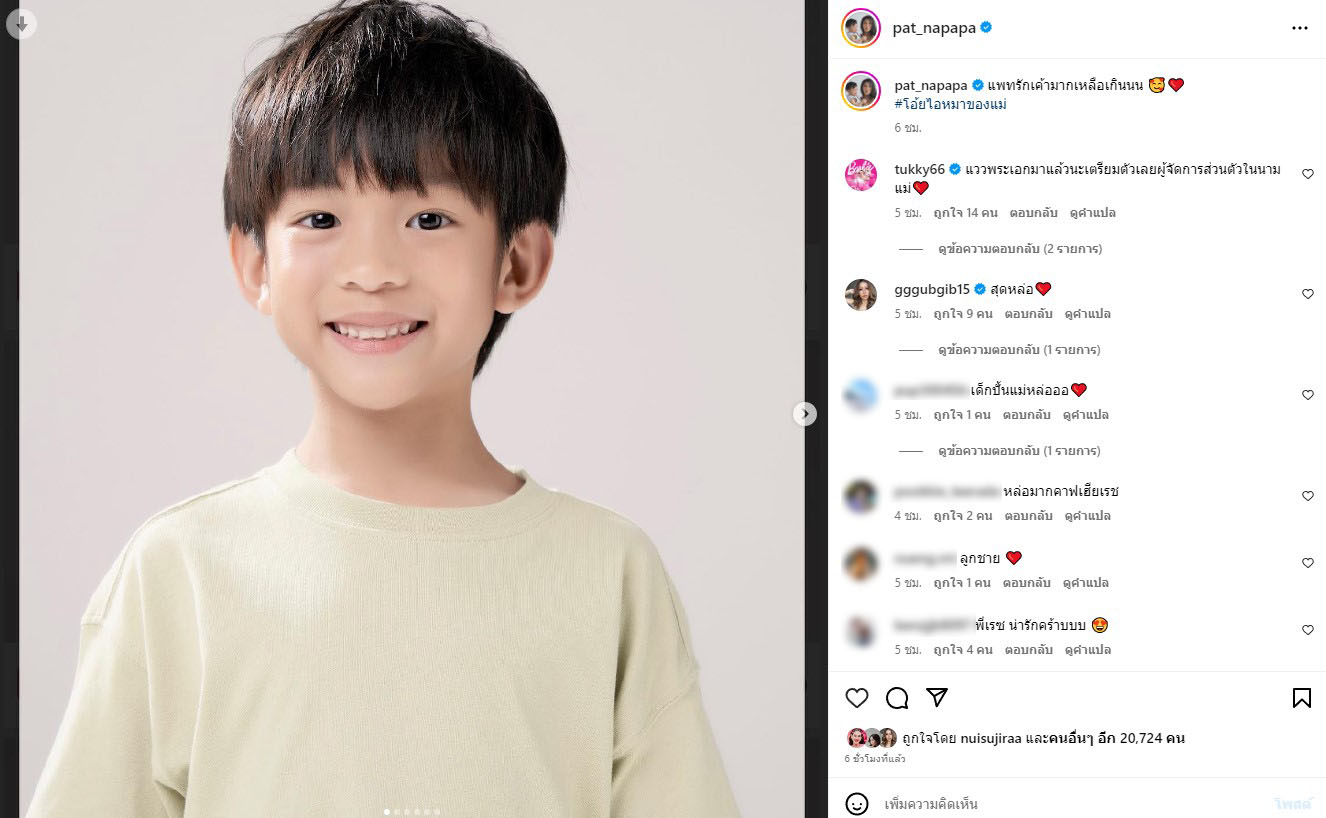Open the comment bubble icon
1326x818 pixels.
(897, 698)
